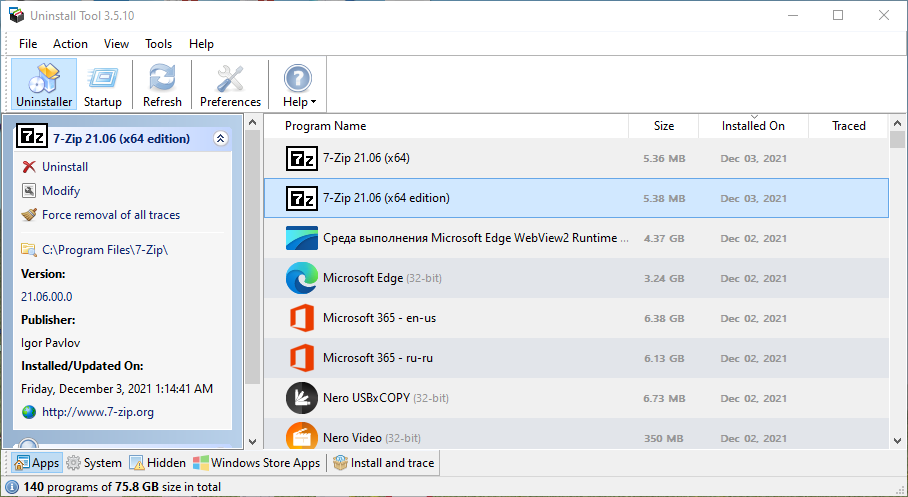Open the Startup toolbar icon

point(103,85)
